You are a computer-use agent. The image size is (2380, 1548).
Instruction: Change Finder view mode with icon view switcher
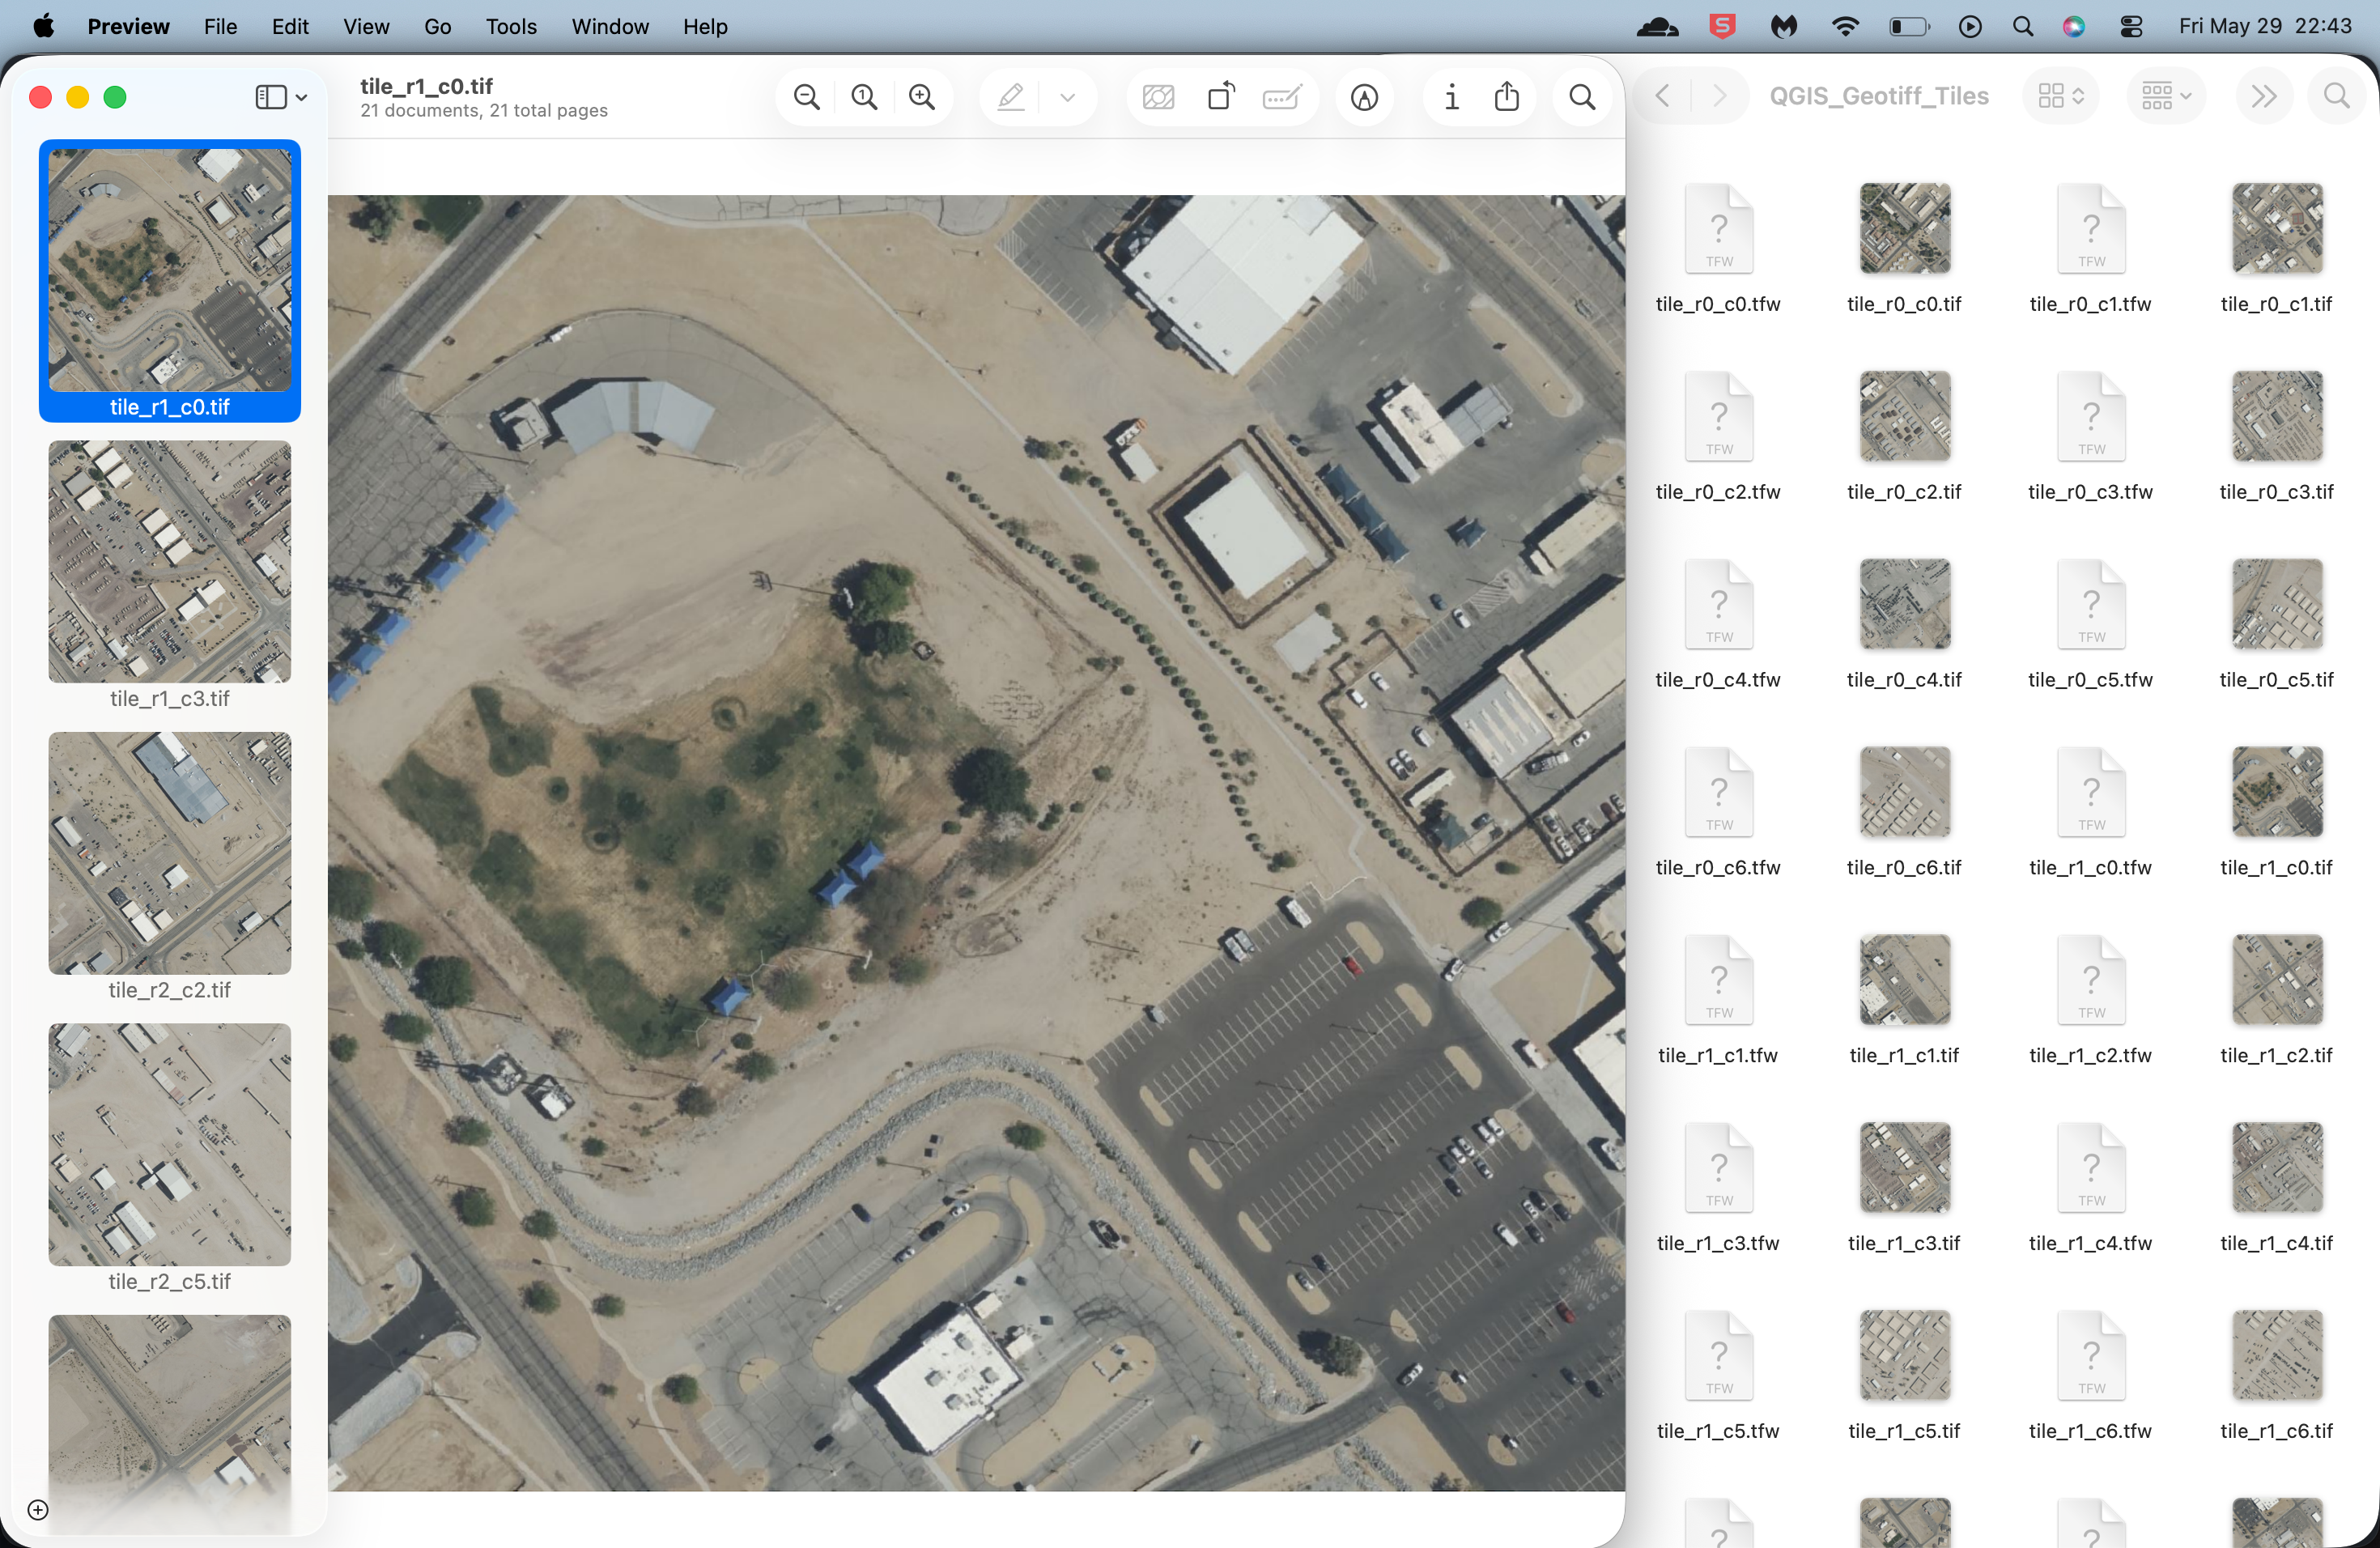pyautogui.click(x=2060, y=96)
